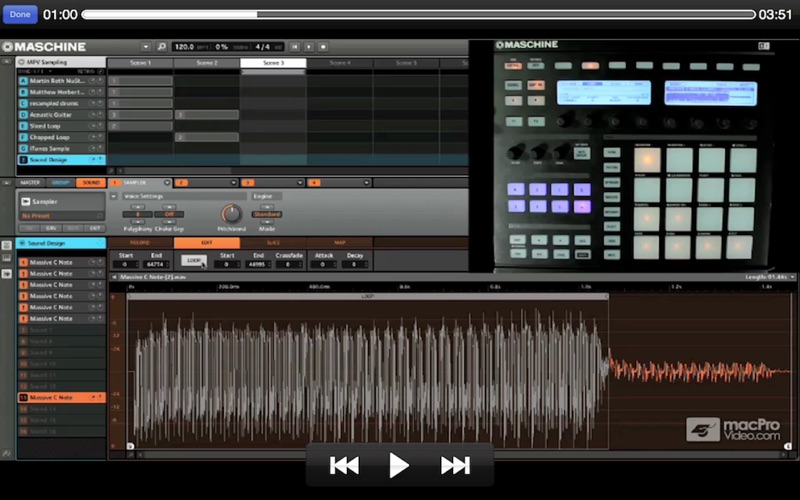This screenshot has width=800, height=500.
Task: Select Scene 2 header
Action: tap(207, 63)
